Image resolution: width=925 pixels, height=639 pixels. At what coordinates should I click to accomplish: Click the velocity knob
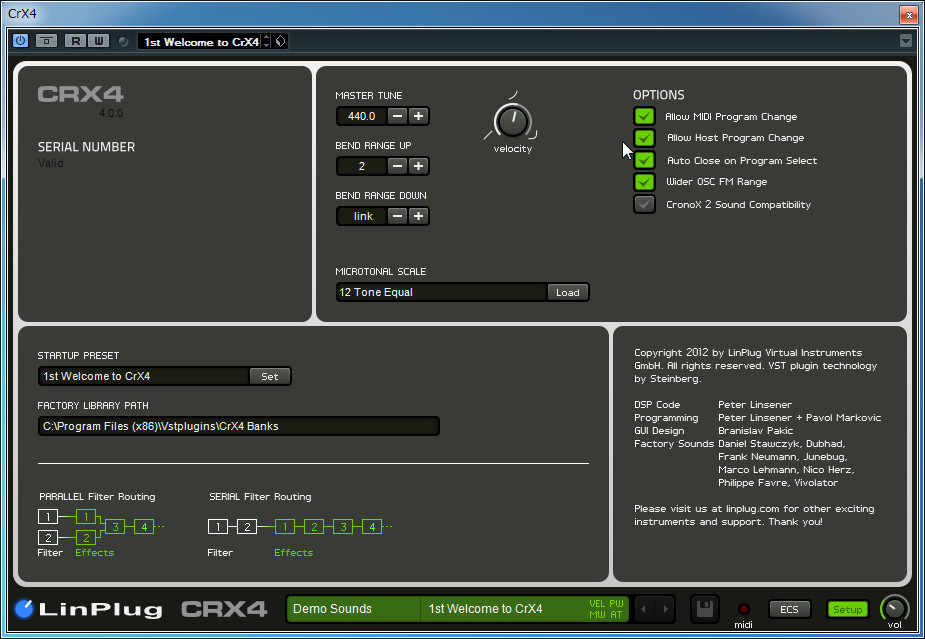512,121
